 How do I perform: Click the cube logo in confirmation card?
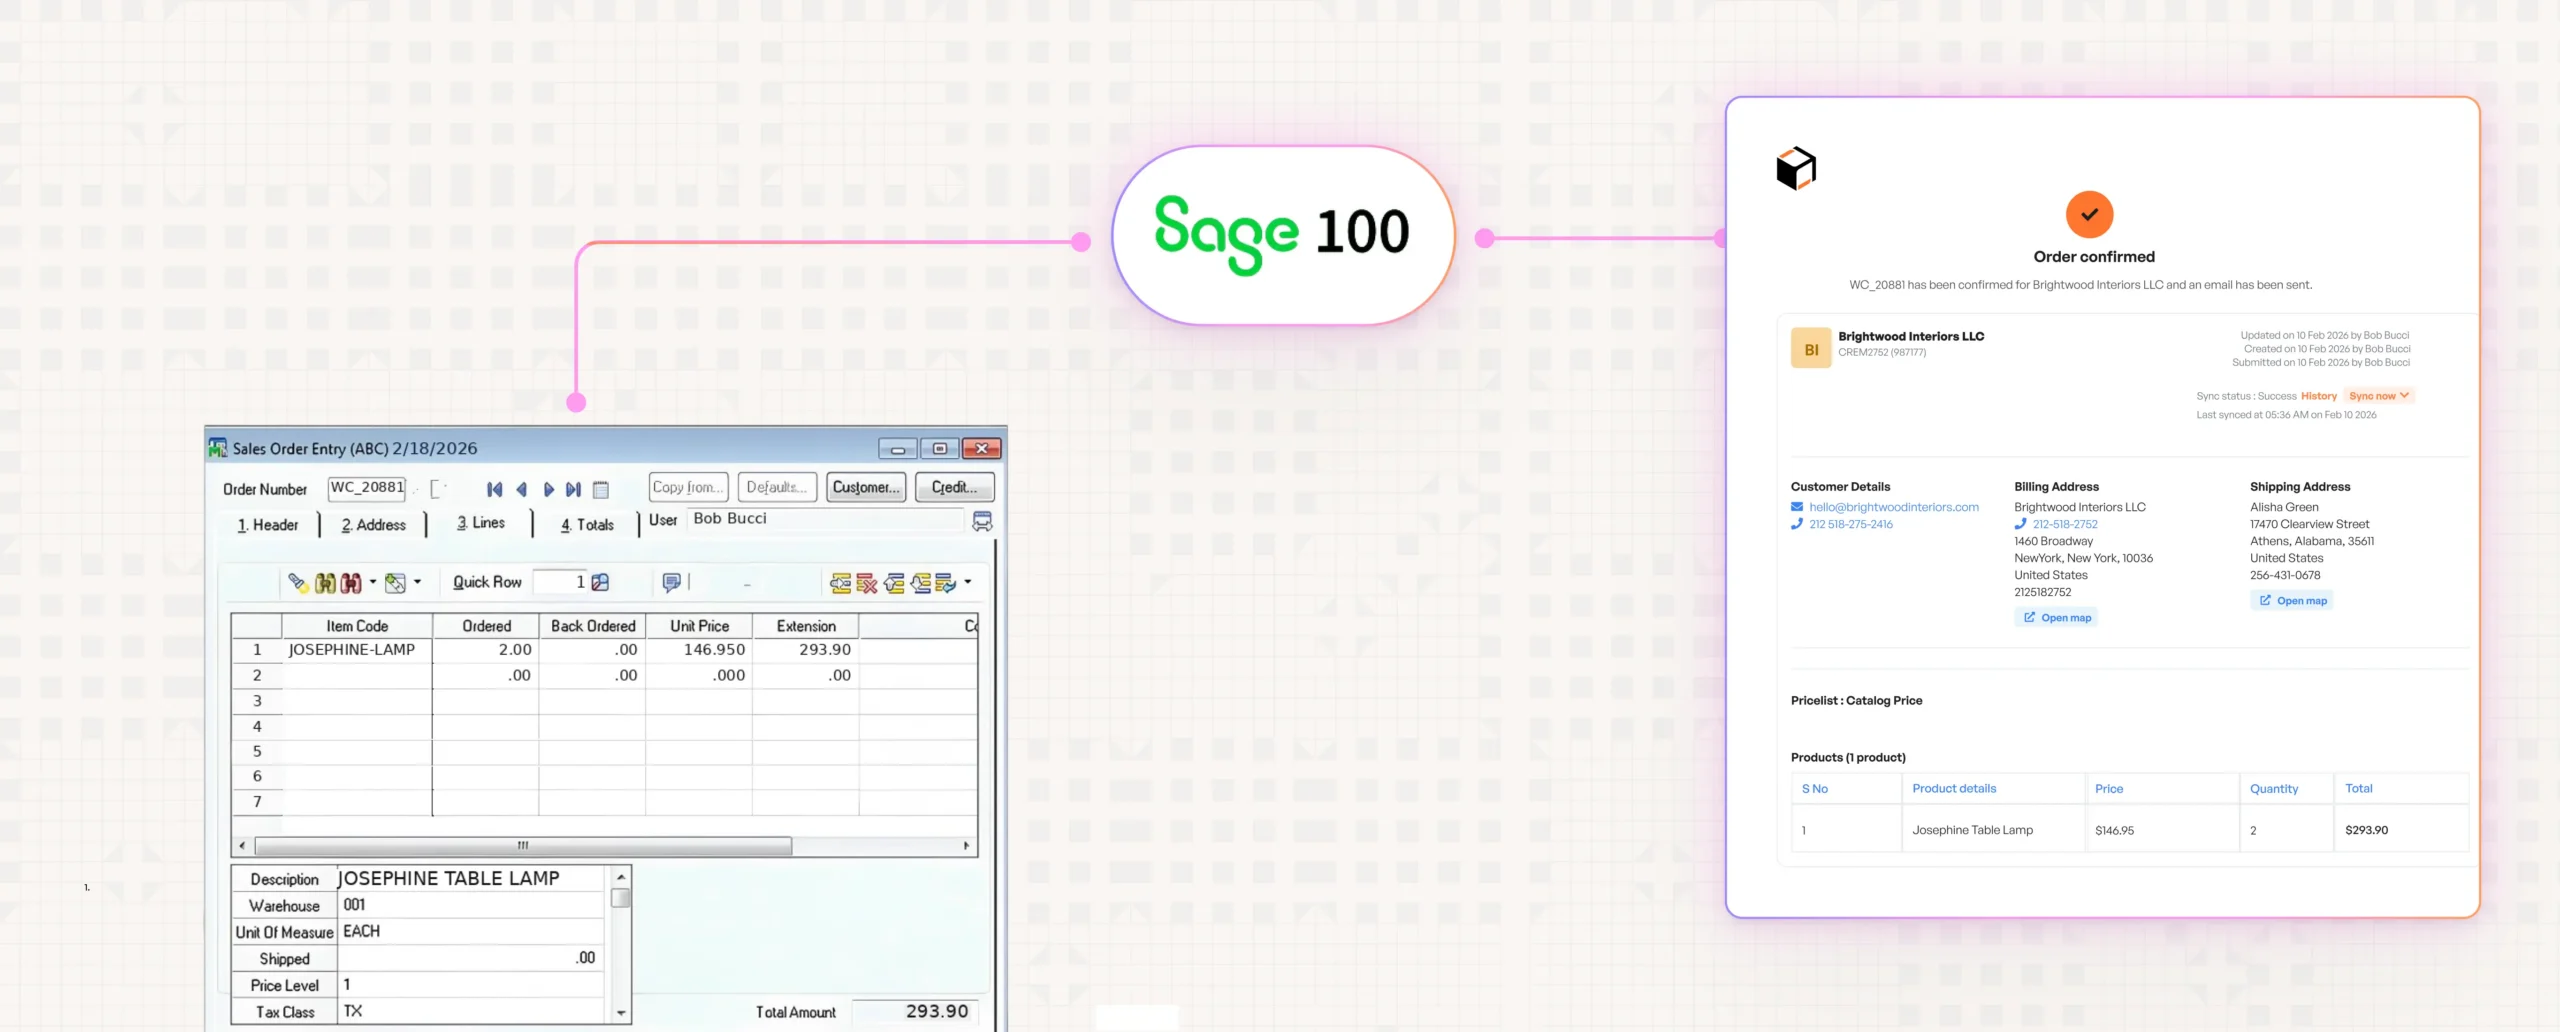coord(1796,168)
